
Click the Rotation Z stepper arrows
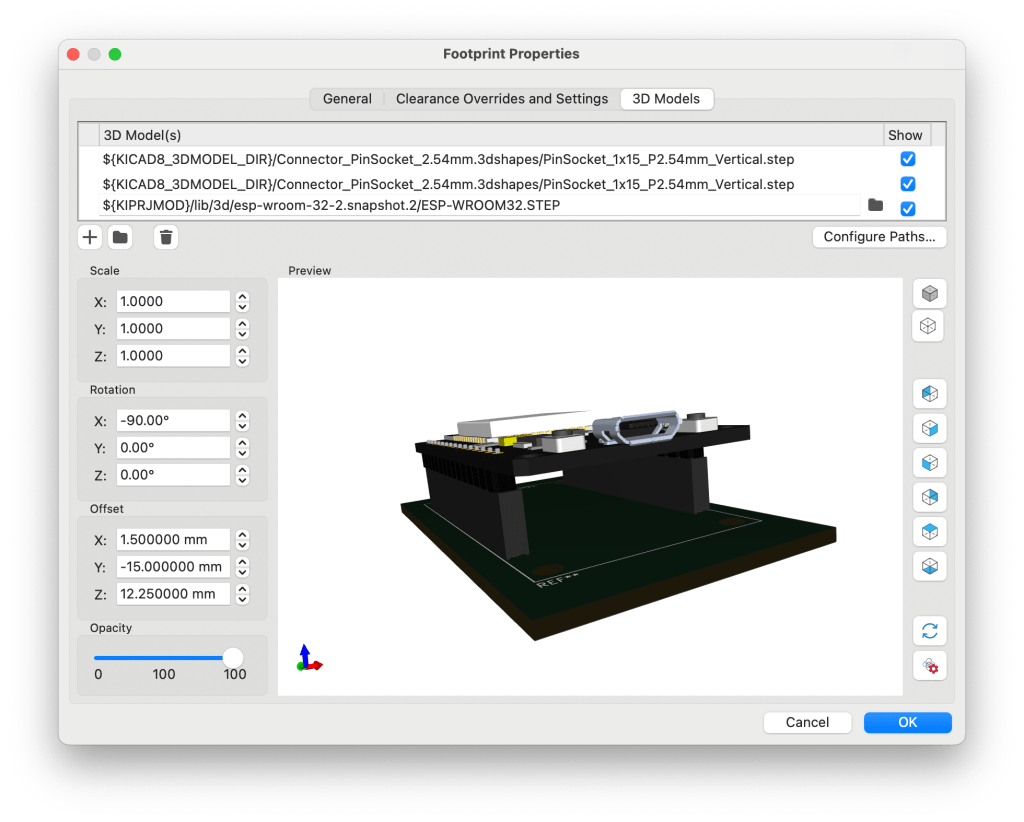click(242, 475)
